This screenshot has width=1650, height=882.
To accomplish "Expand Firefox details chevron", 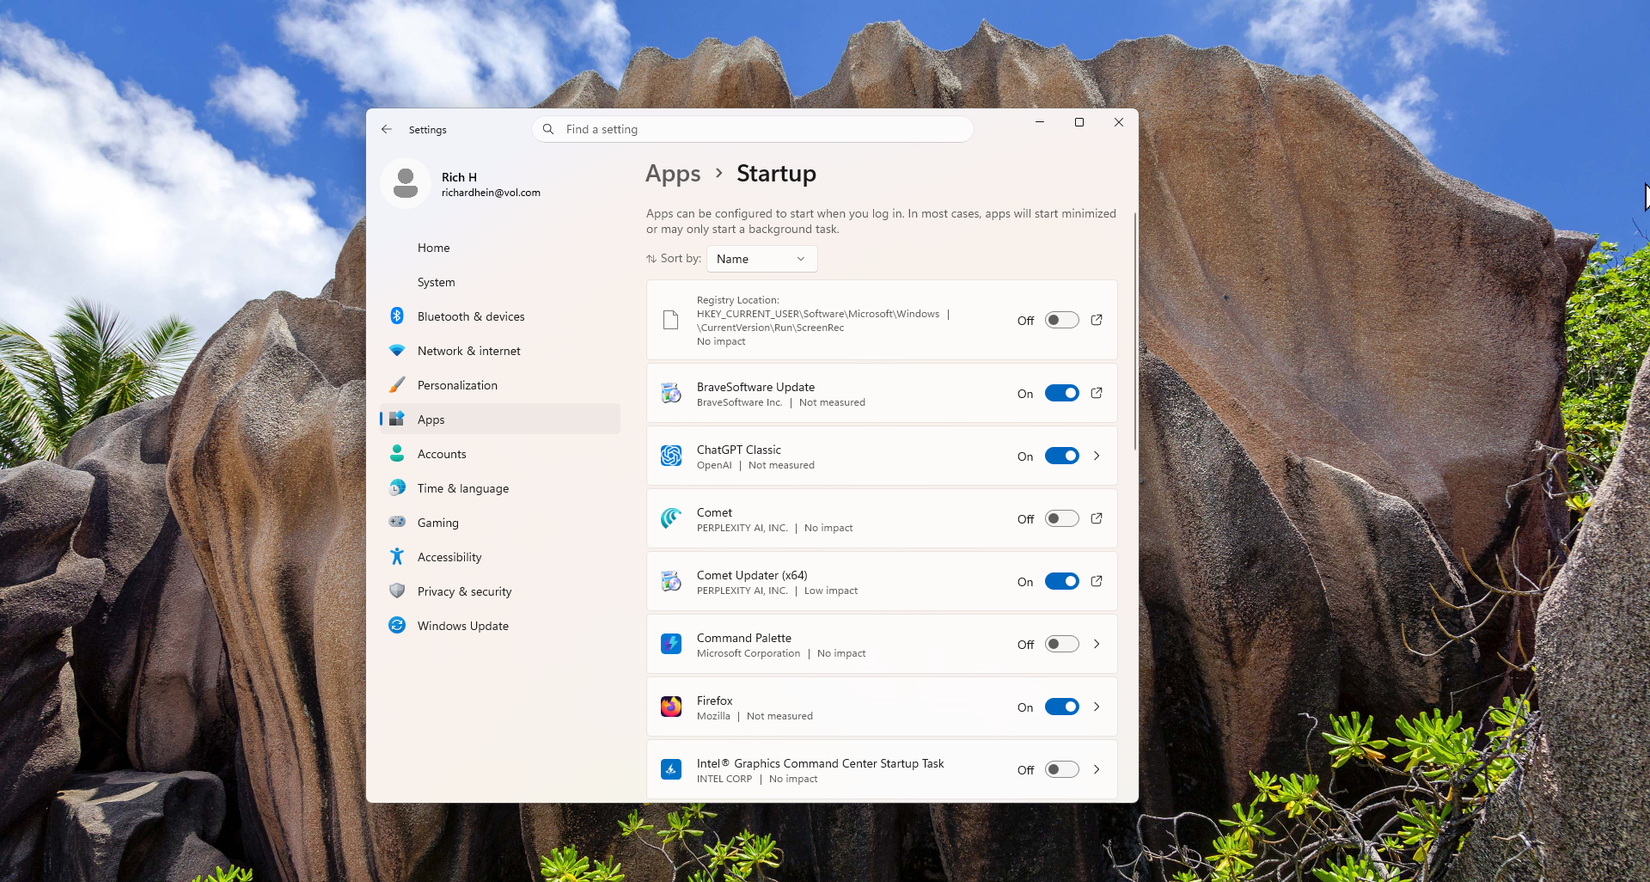I will (1097, 707).
